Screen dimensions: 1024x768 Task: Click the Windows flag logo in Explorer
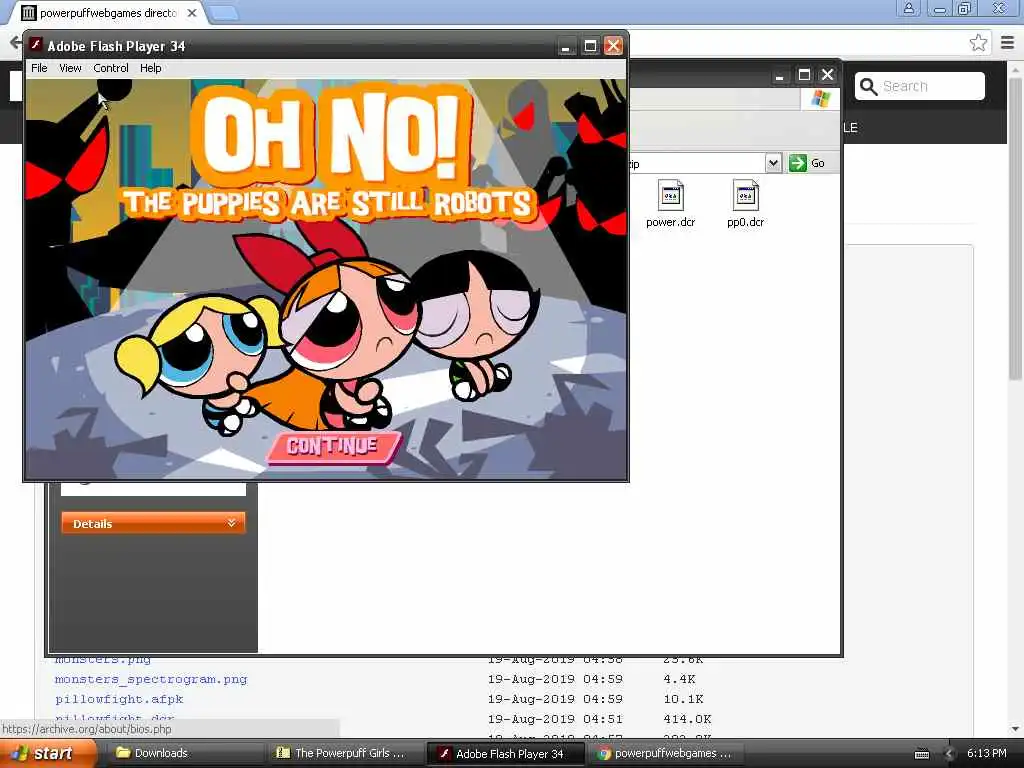pos(820,99)
